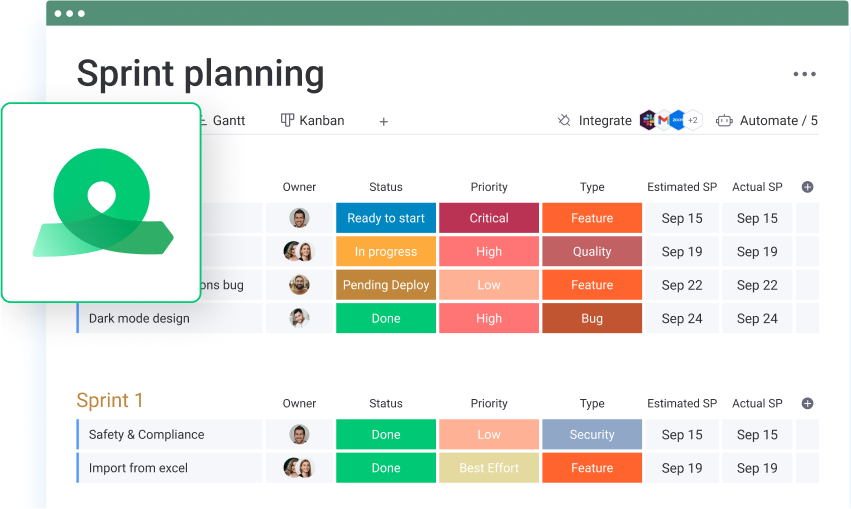Click the Gmail integration icon

(x=663, y=120)
